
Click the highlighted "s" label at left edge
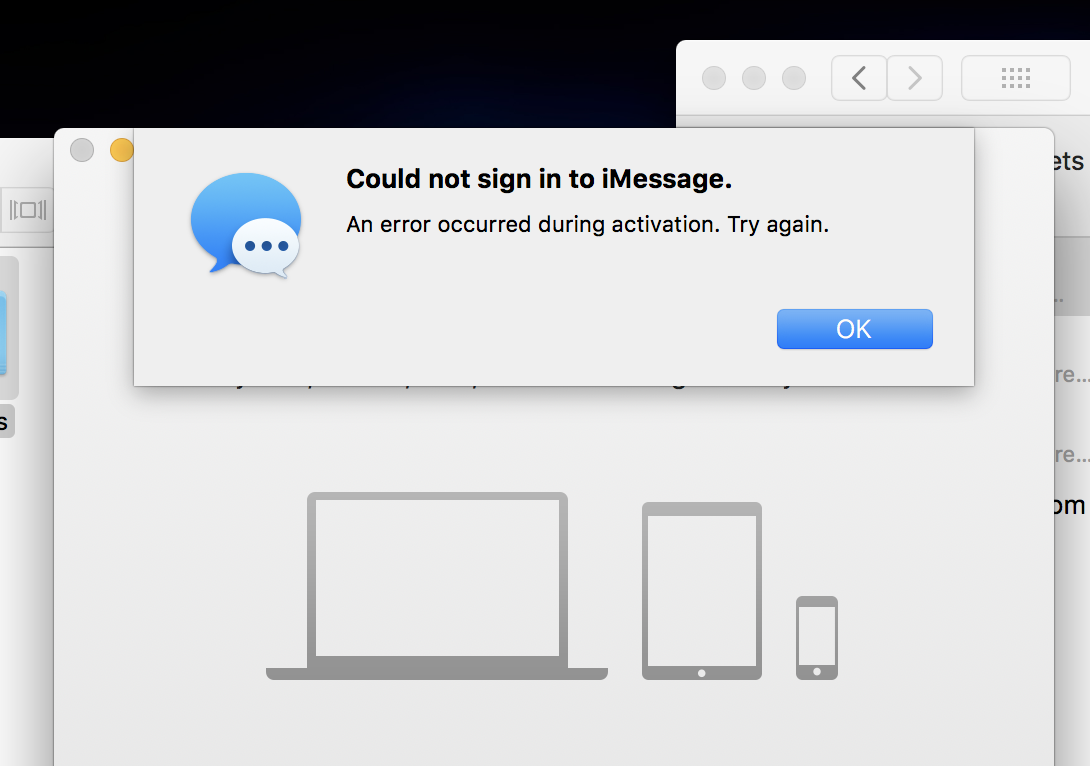[x=6, y=421]
